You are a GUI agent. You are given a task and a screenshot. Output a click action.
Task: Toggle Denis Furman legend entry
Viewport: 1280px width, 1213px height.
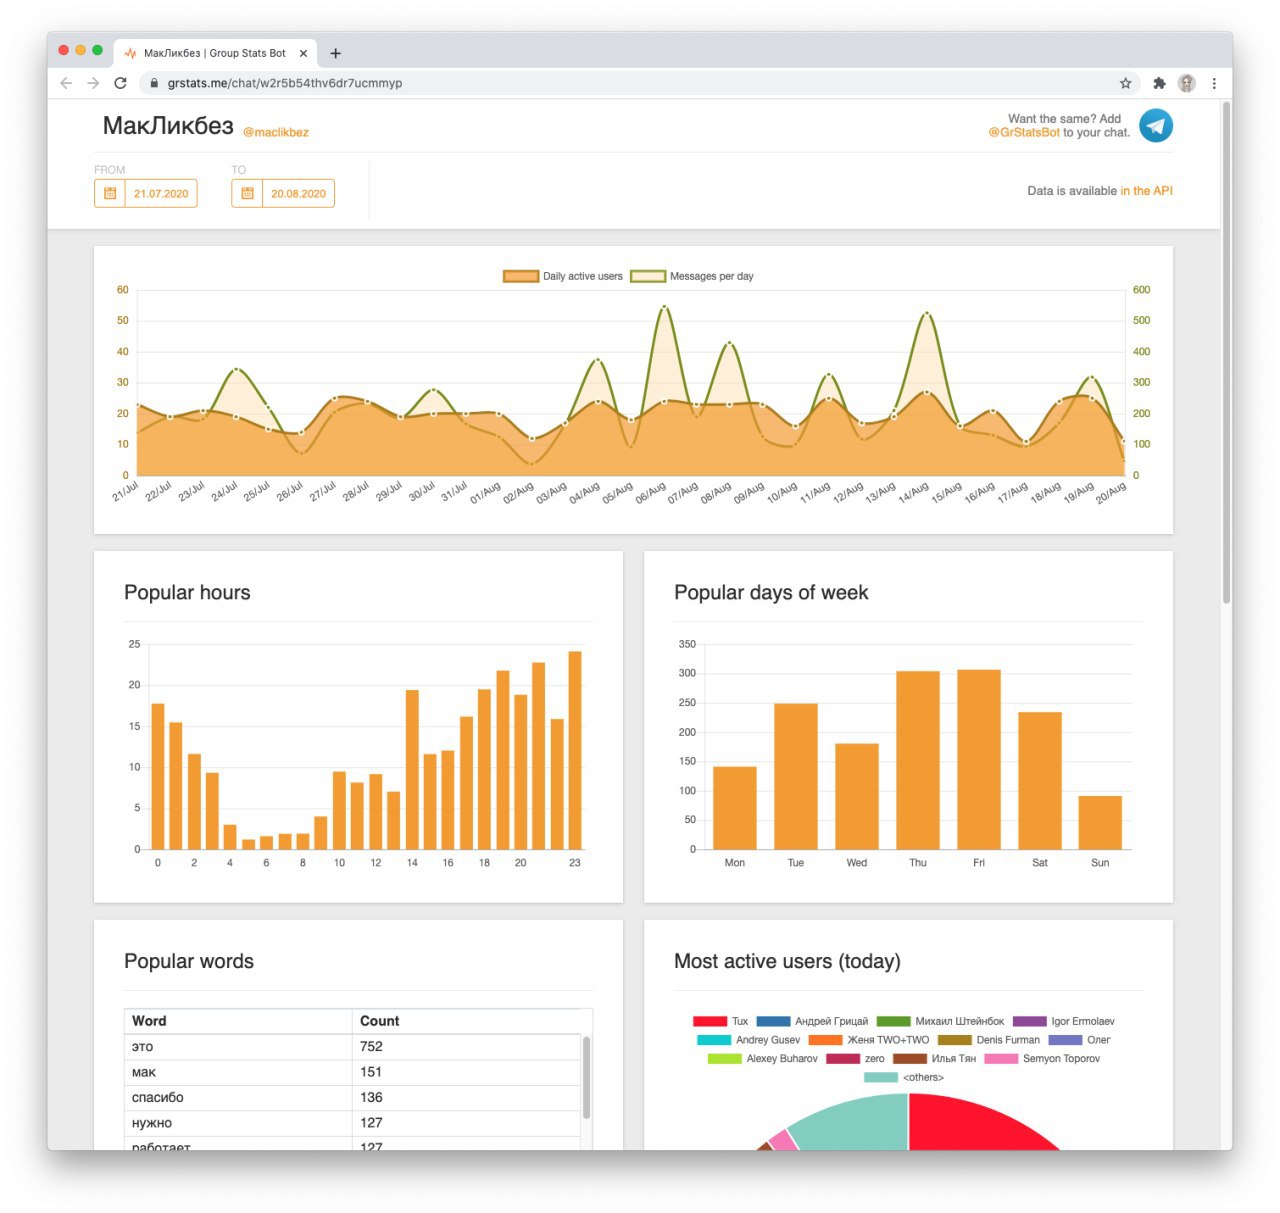click(989, 1040)
